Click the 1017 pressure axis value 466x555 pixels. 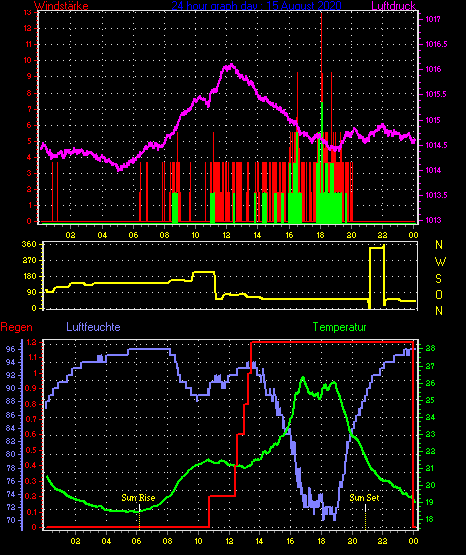click(x=433, y=19)
